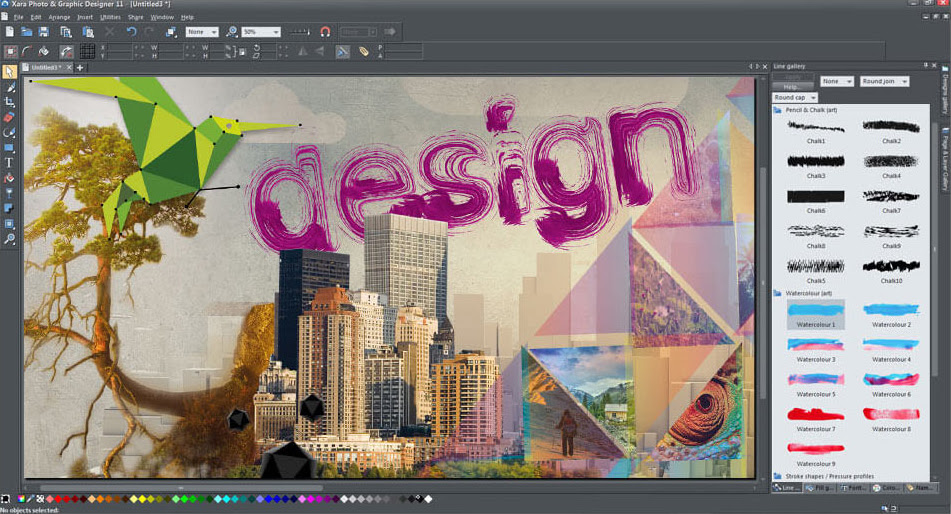This screenshot has width=951, height=514.
Task: Select the Text tool in left toolbar
Action: tap(9, 163)
